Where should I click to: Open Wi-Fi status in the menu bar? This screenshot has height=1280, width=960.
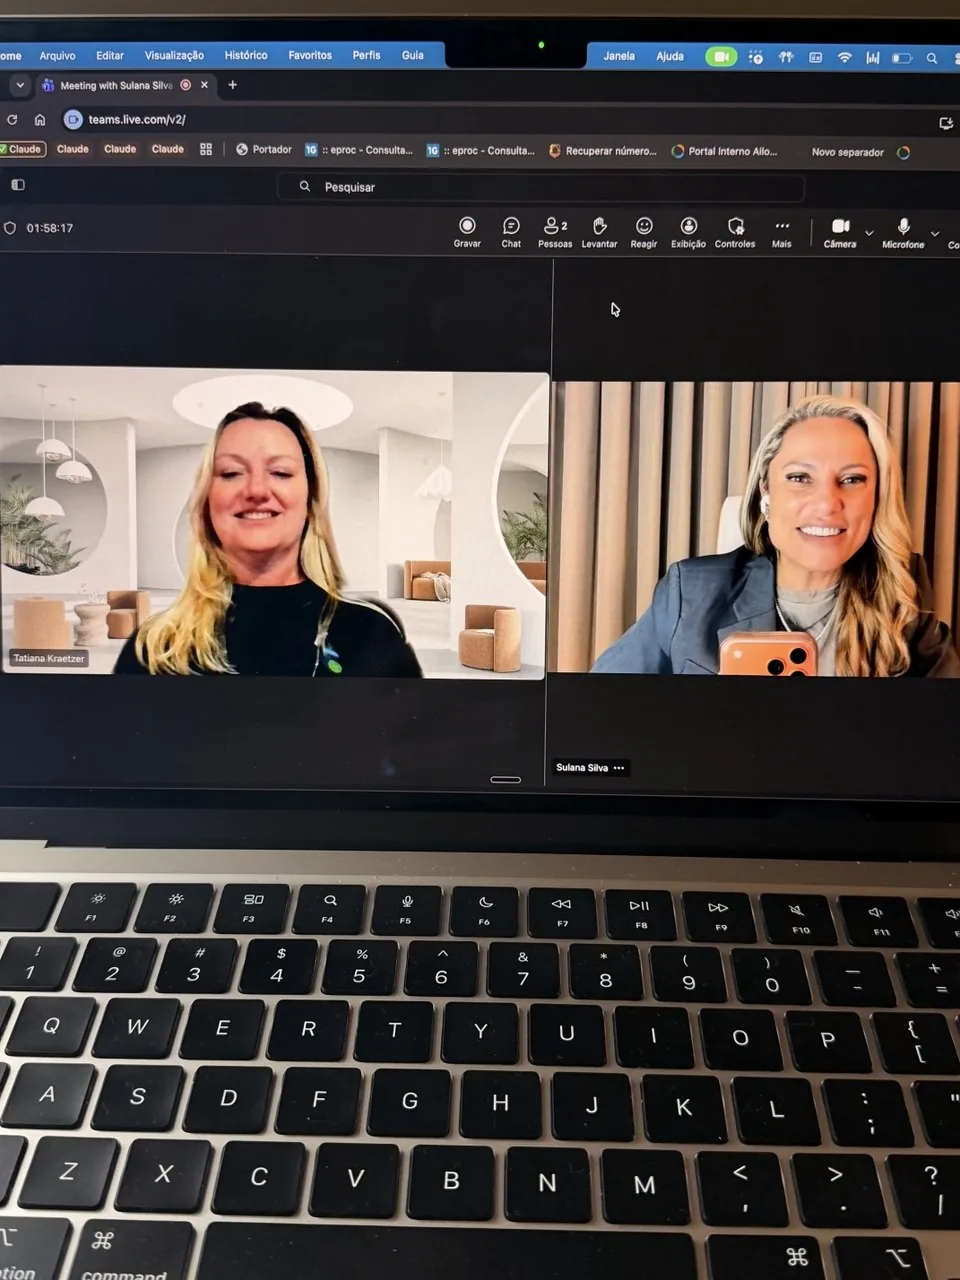(845, 58)
